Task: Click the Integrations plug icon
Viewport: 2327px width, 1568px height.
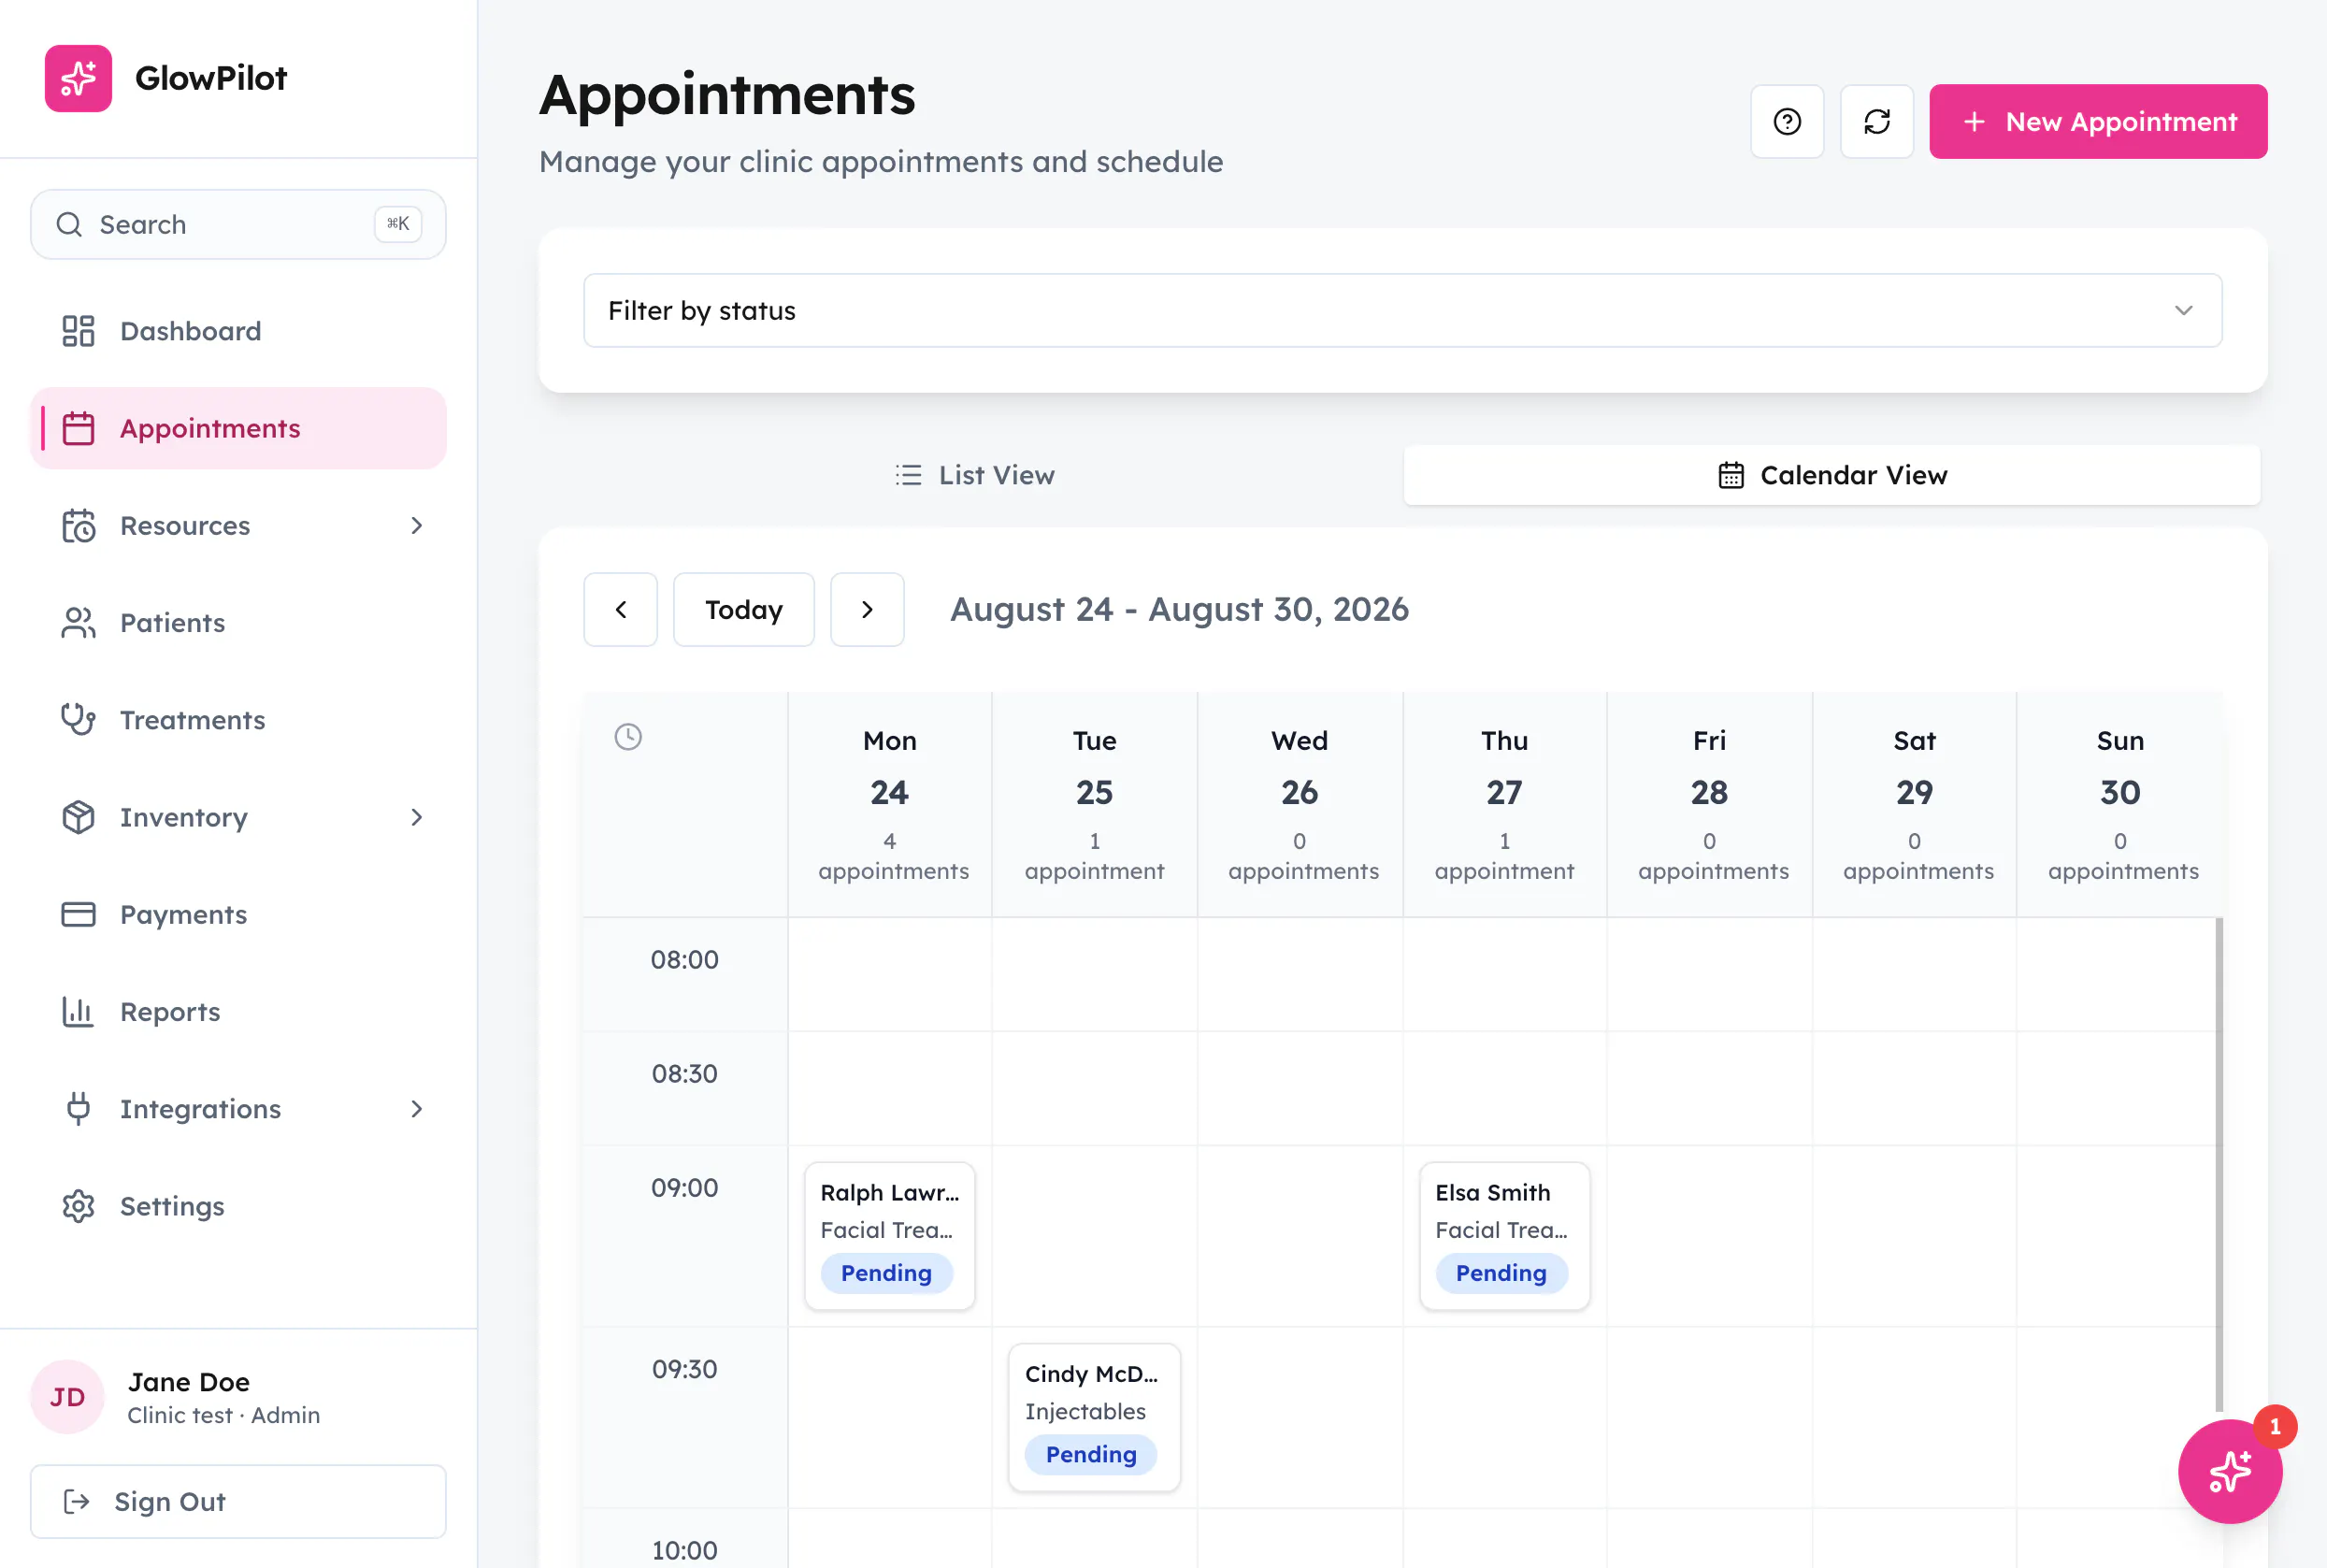Action: (x=78, y=1108)
